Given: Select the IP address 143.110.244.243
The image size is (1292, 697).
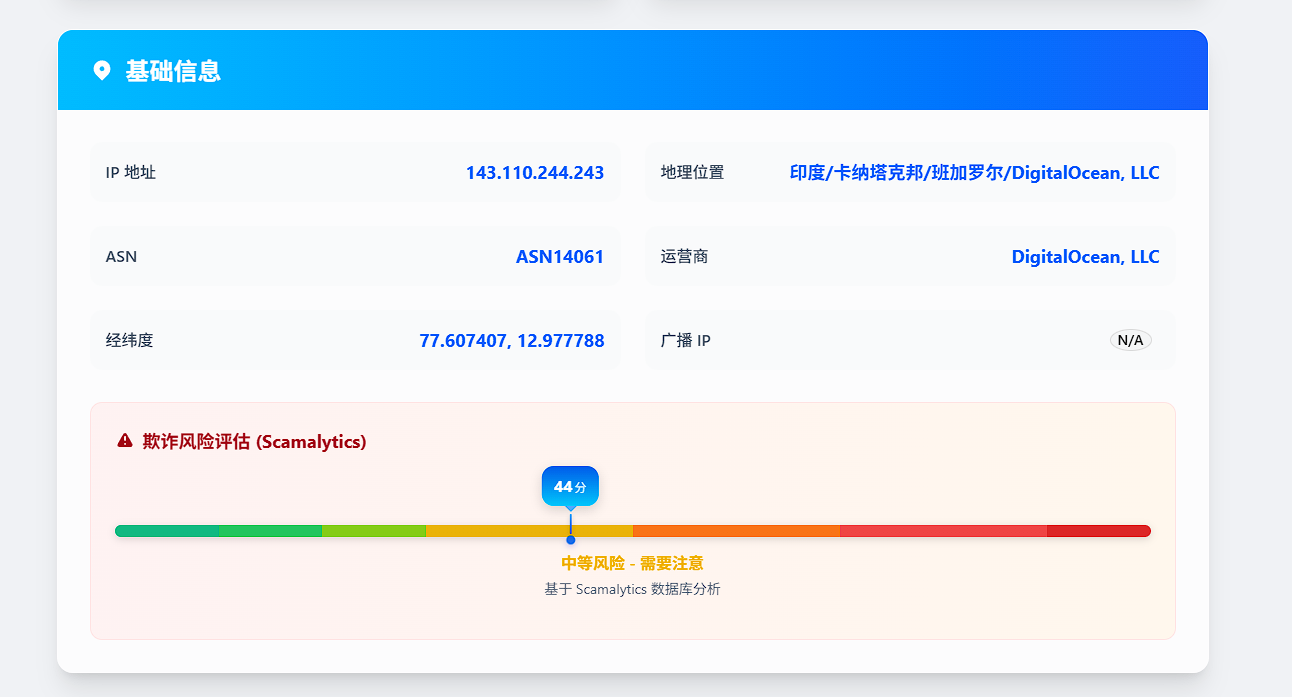Looking at the screenshot, I should [x=534, y=172].
